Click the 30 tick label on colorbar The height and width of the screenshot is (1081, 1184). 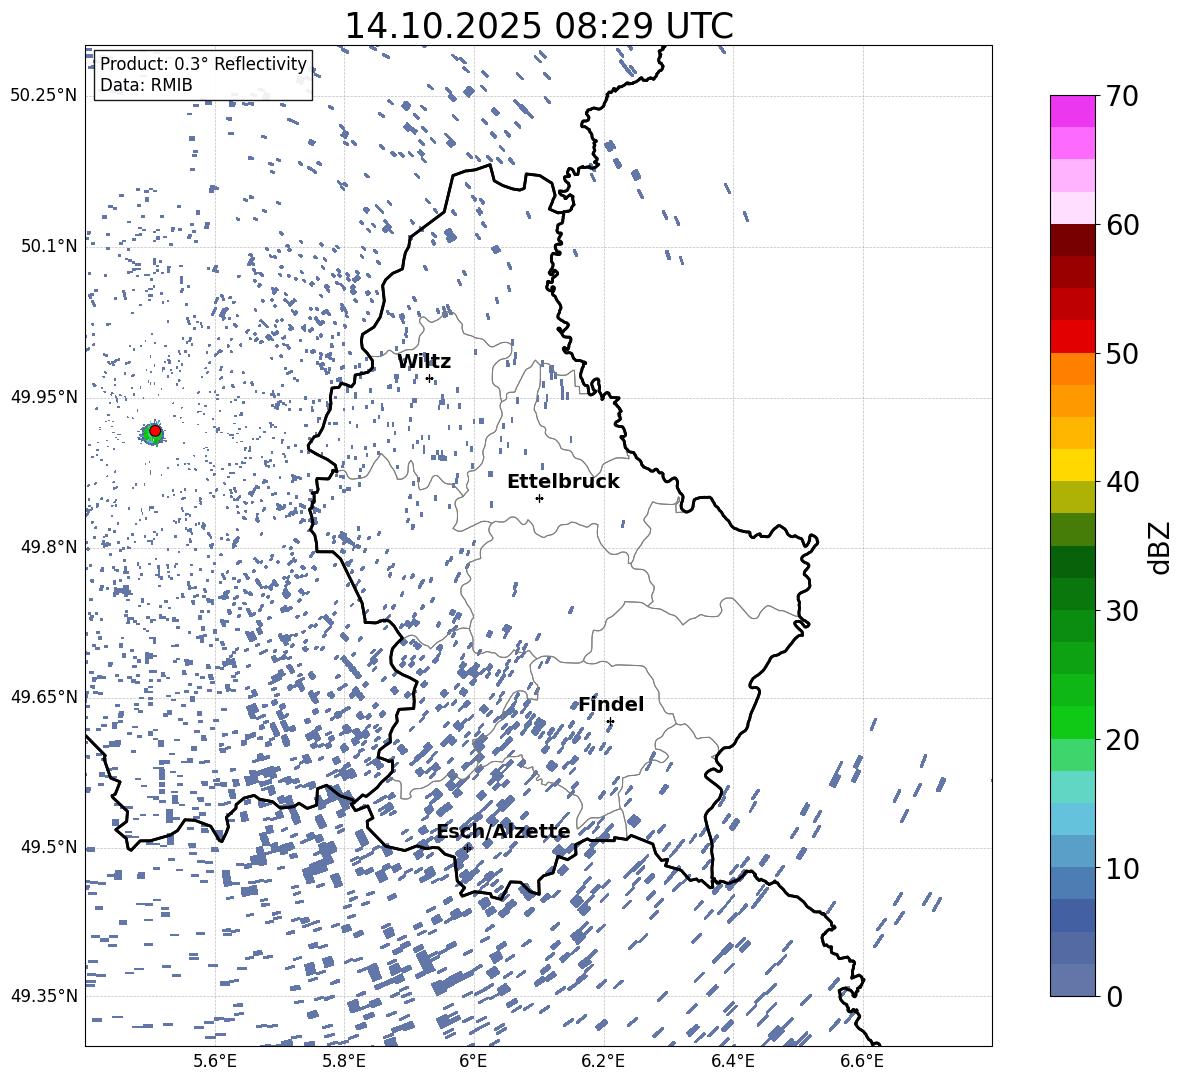coord(1122,610)
